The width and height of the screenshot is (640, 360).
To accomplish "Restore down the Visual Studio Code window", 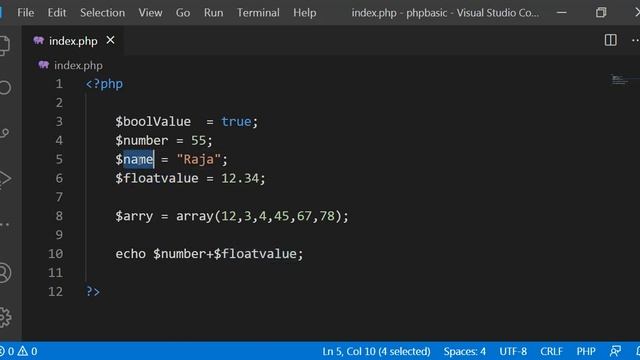I will pyautogui.click(x=601, y=13).
